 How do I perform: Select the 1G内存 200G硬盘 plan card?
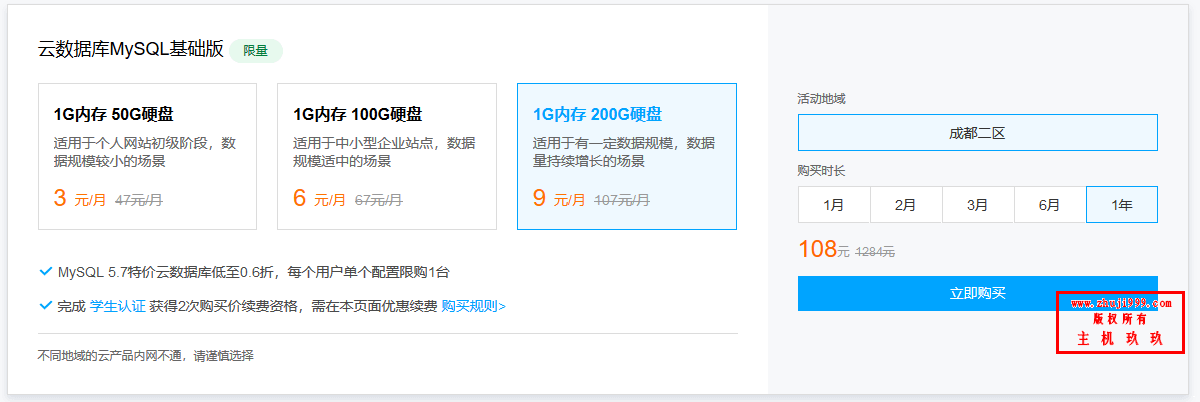pyautogui.click(x=627, y=156)
